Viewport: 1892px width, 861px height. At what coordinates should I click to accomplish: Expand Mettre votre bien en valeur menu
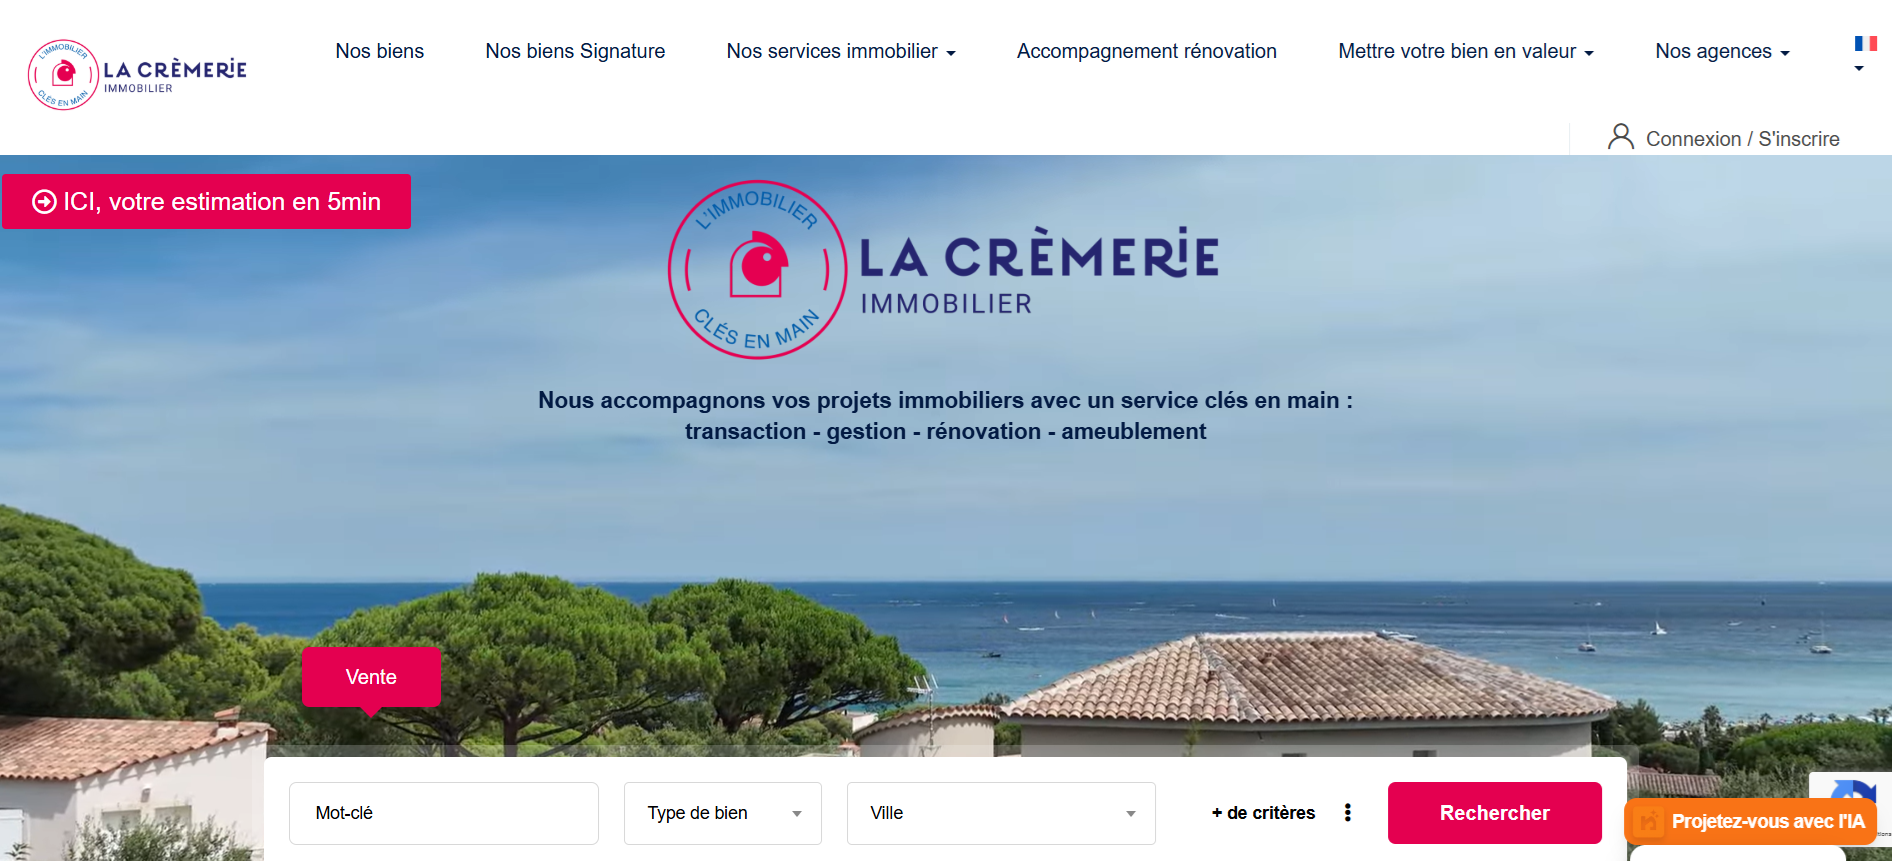click(x=1466, y=51)
